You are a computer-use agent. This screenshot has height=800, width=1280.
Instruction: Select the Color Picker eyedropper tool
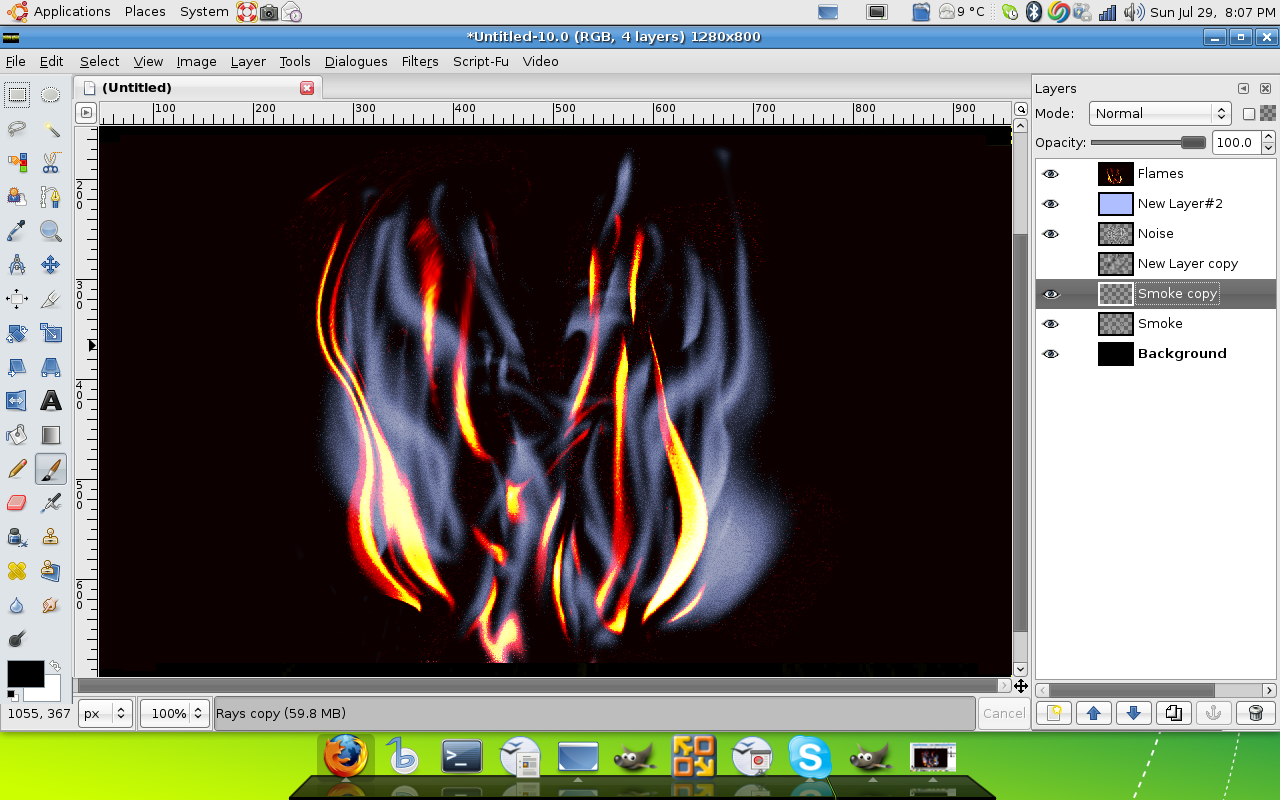click(x=17, y=231)
